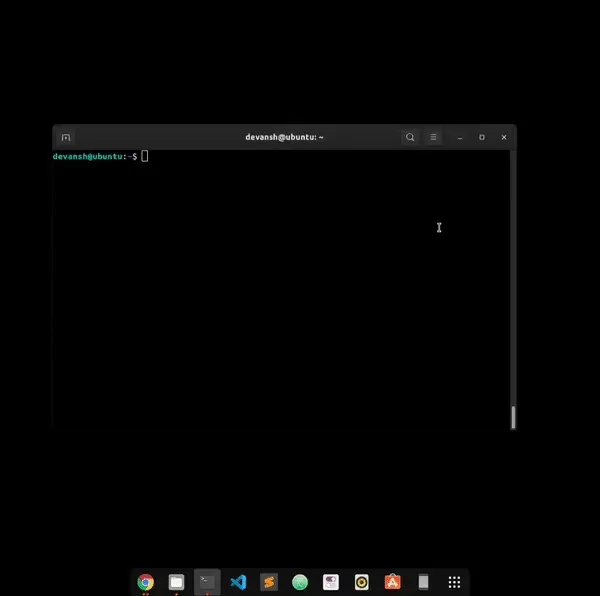Viewport: 600px width, 596px height.
Task: Launch Visual Studio Code from dock
Action: click(238, 582)
